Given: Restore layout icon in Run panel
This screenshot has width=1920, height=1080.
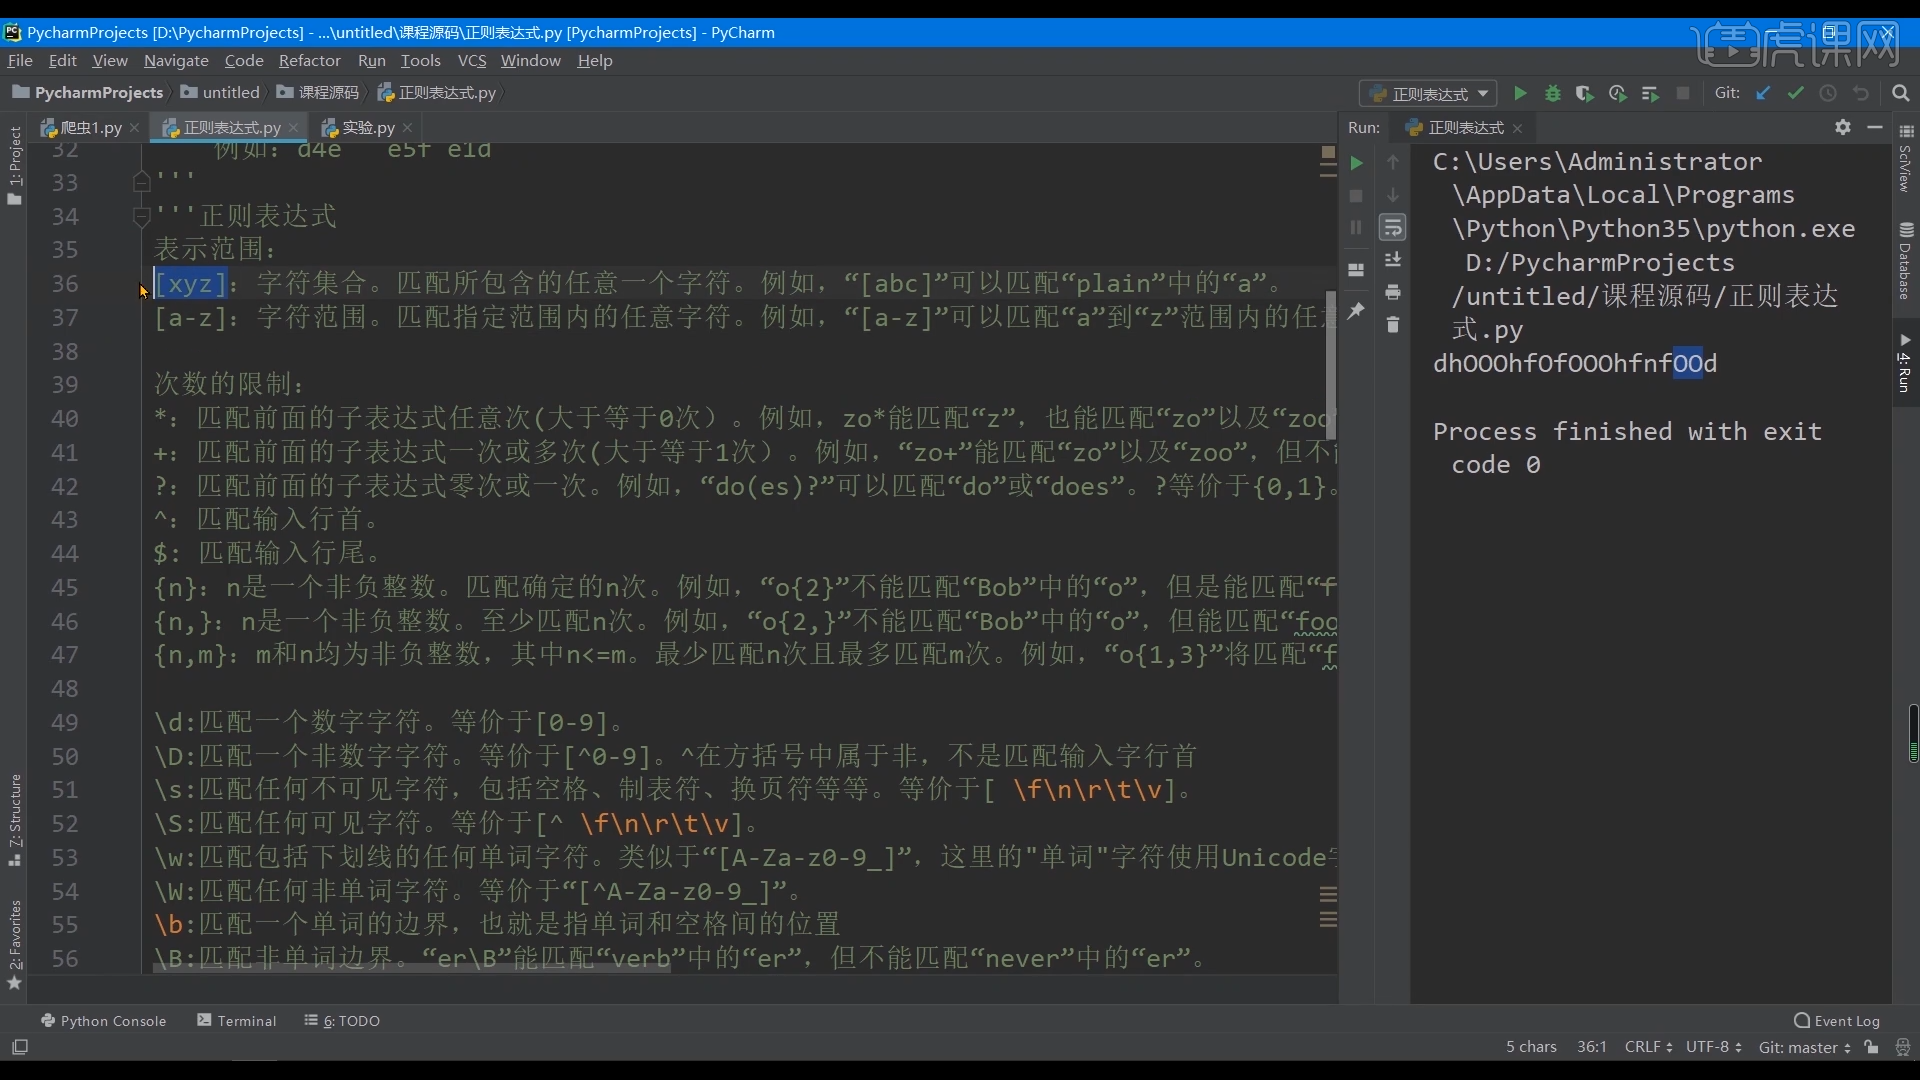Looking at the screenshot, I should point(1356,270).
